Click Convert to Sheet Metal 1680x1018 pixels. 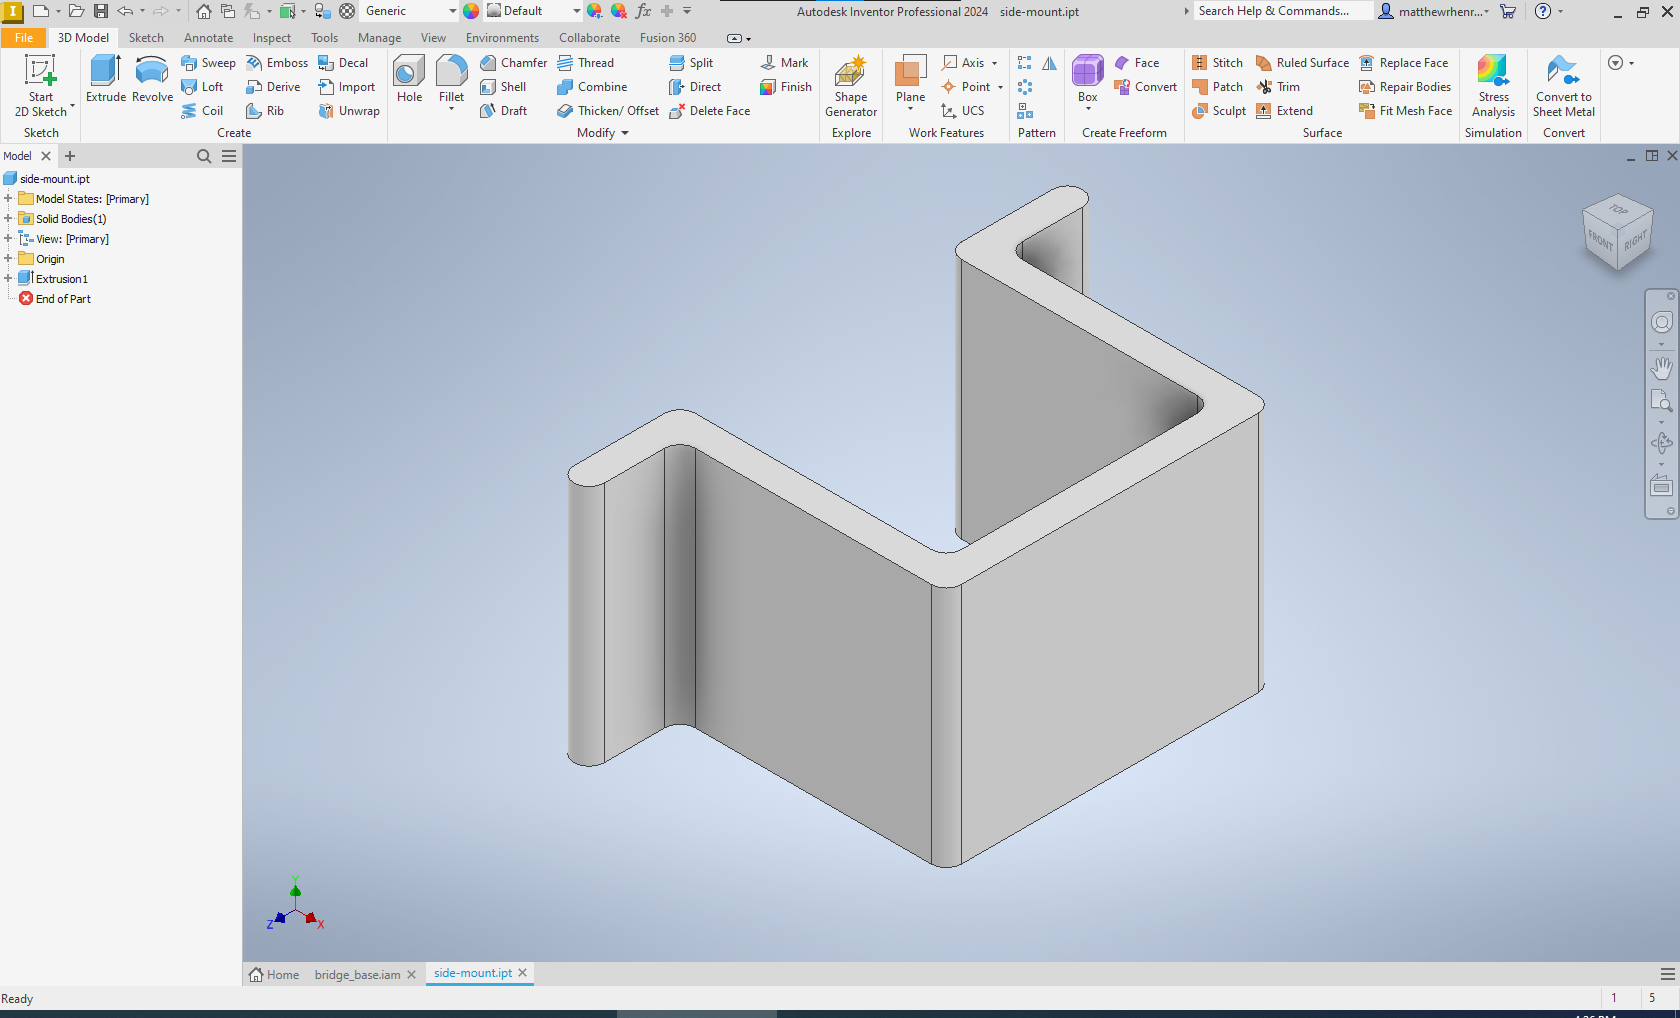pyautogui.click(x=1563, y=86)
